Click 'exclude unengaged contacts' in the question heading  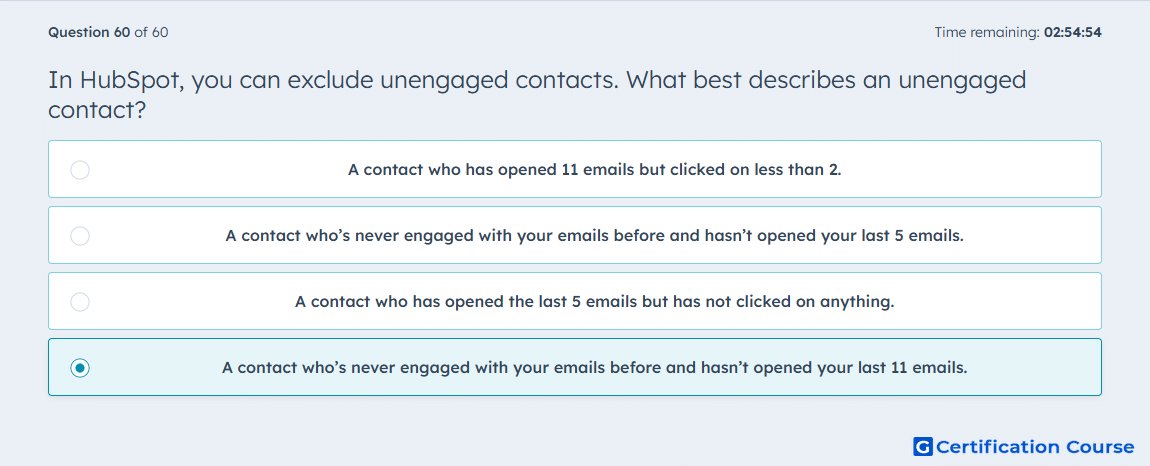point(452,80)
